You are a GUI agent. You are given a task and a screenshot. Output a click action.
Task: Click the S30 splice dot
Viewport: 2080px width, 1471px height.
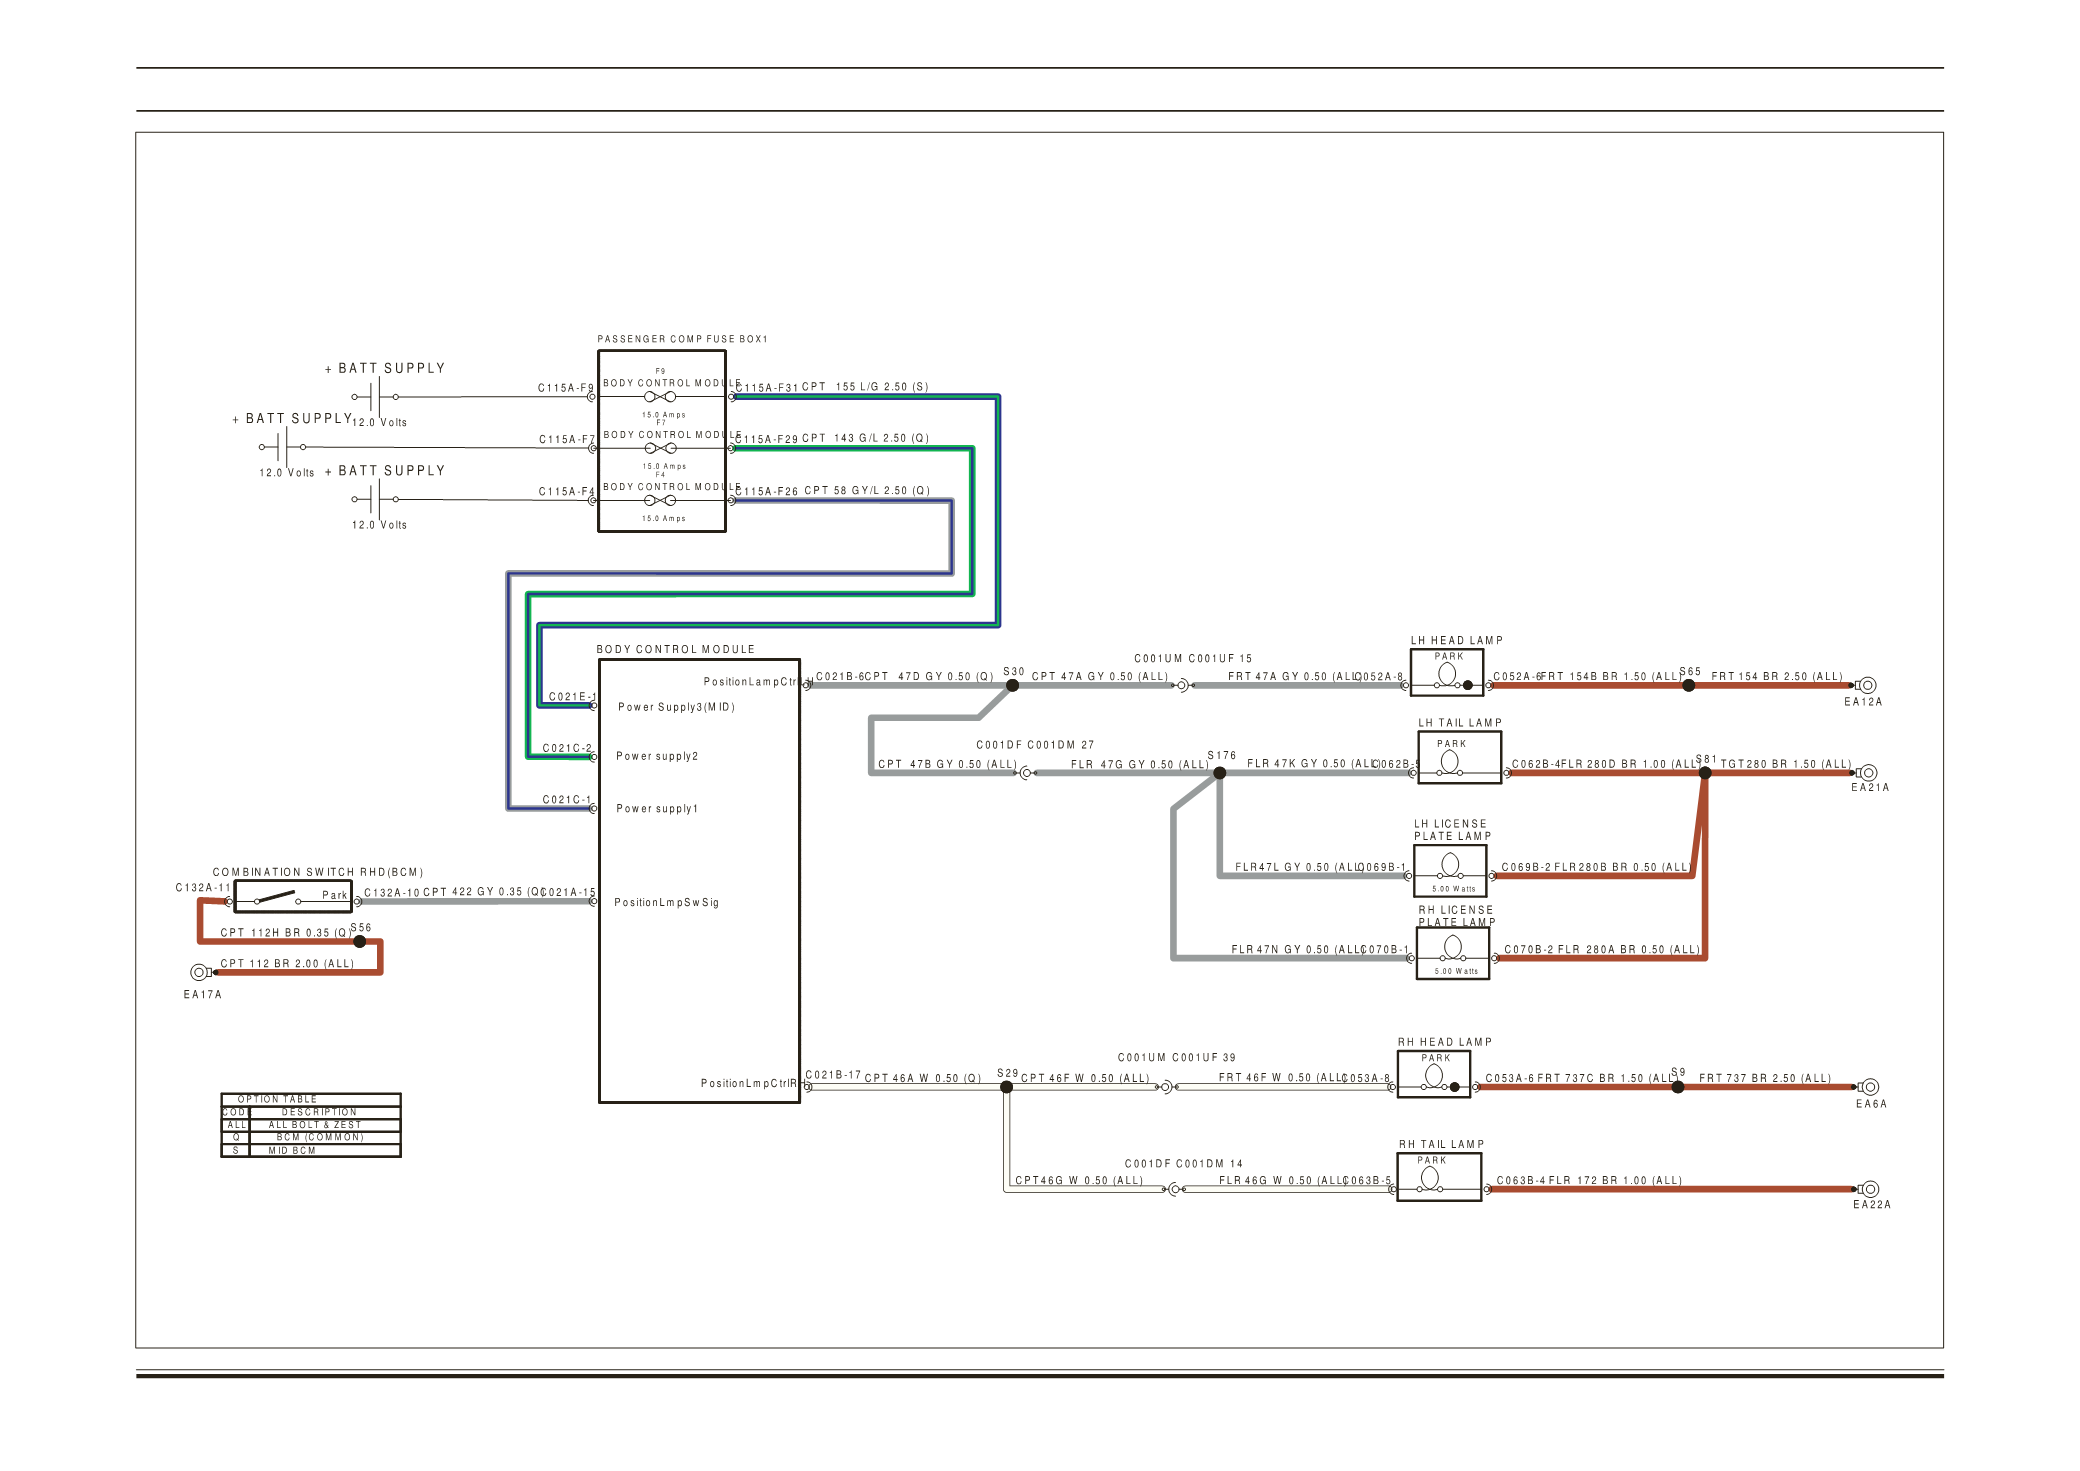(1012, 685)
